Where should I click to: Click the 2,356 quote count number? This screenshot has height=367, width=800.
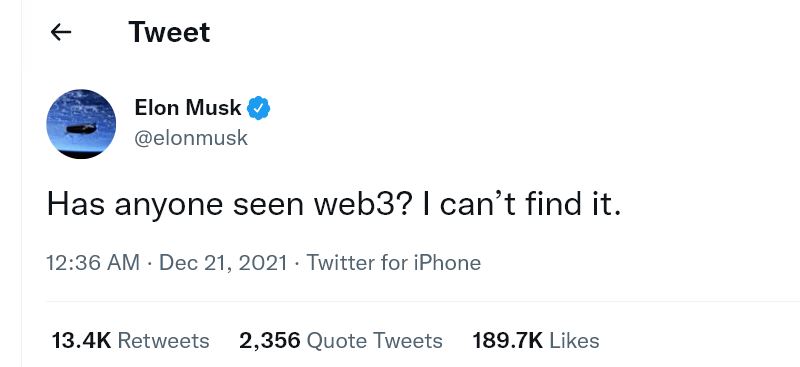coord(270,340)
